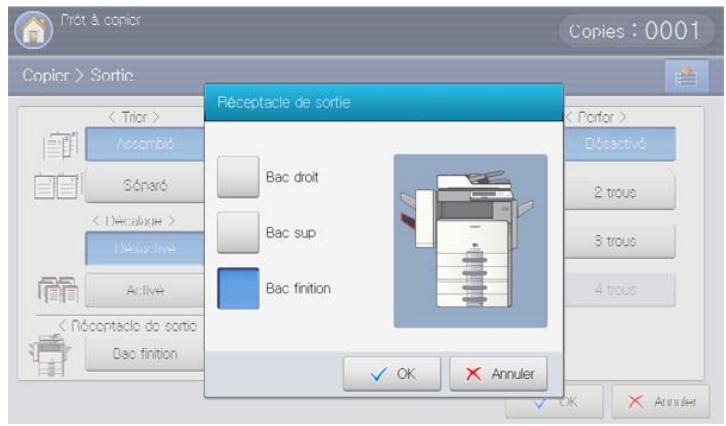Screen dimensions: 726x426
Task: Click the Sortie breadcrumb text
Action: (x=112, y=75)
